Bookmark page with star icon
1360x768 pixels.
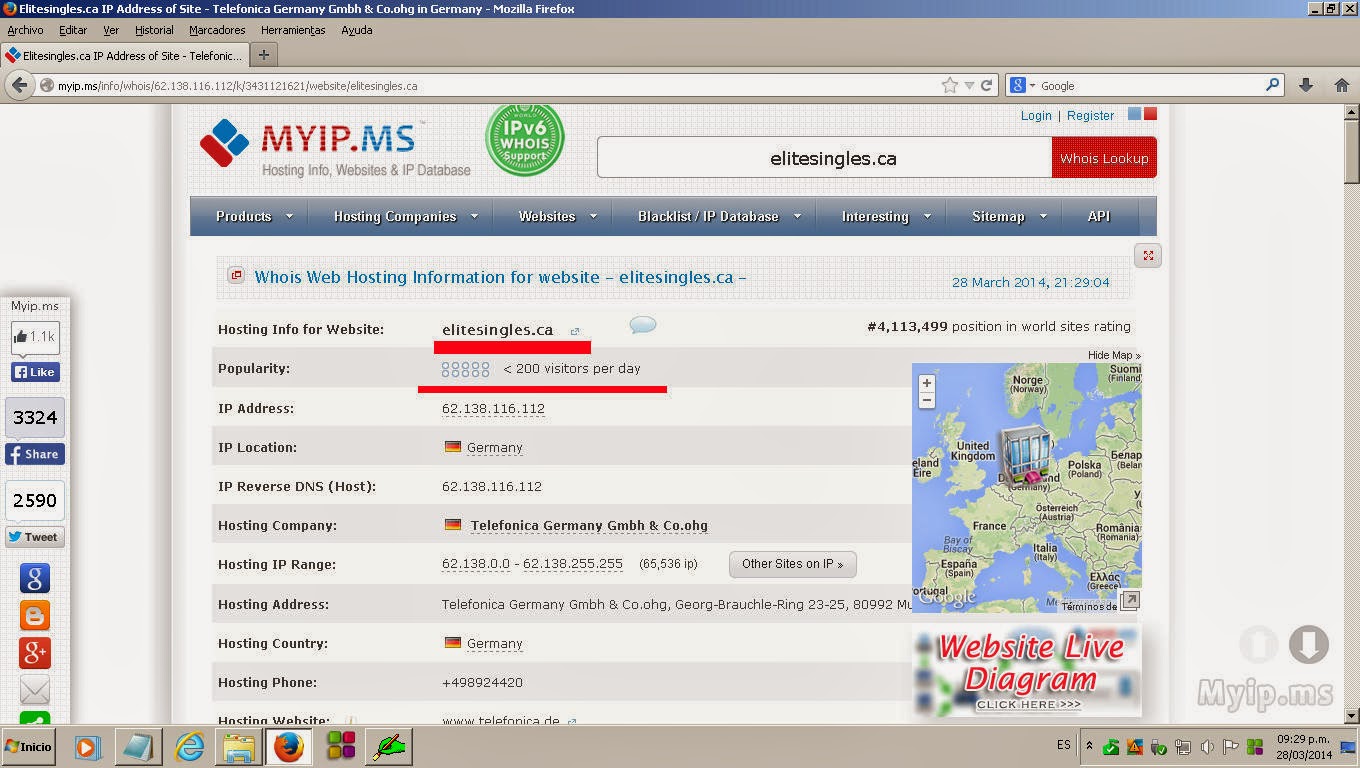(x=949, y=85)
